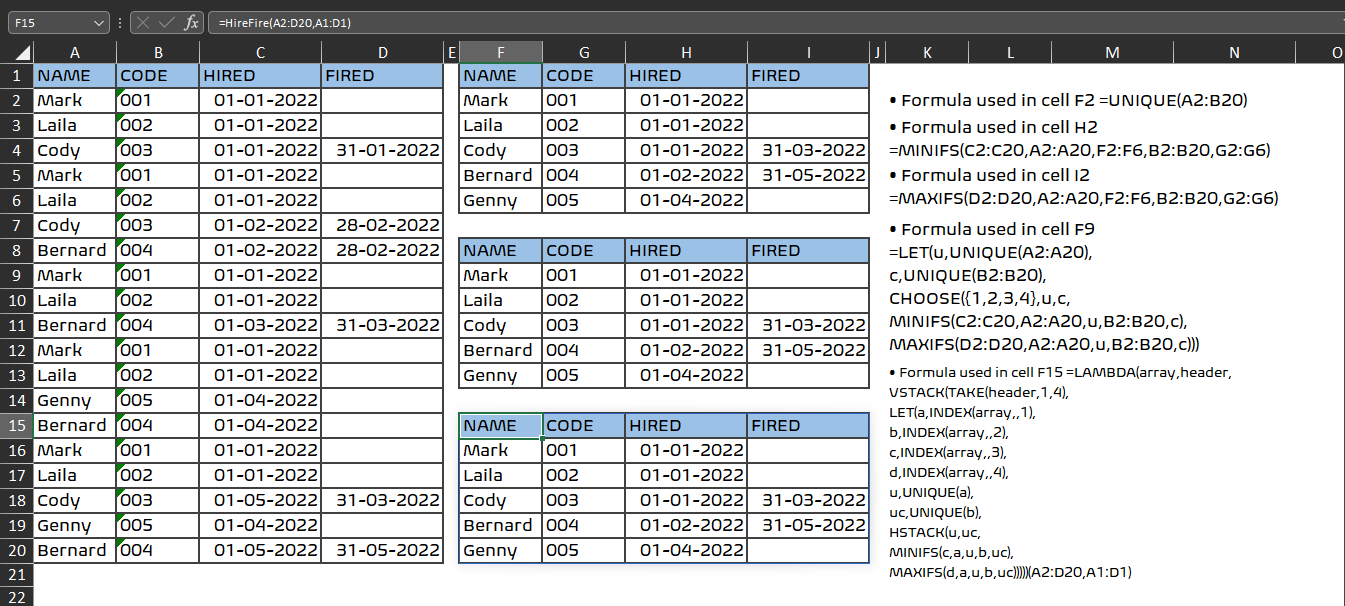
Task: Click cell D11 with 31-03-2022
Action: (382, 325)
